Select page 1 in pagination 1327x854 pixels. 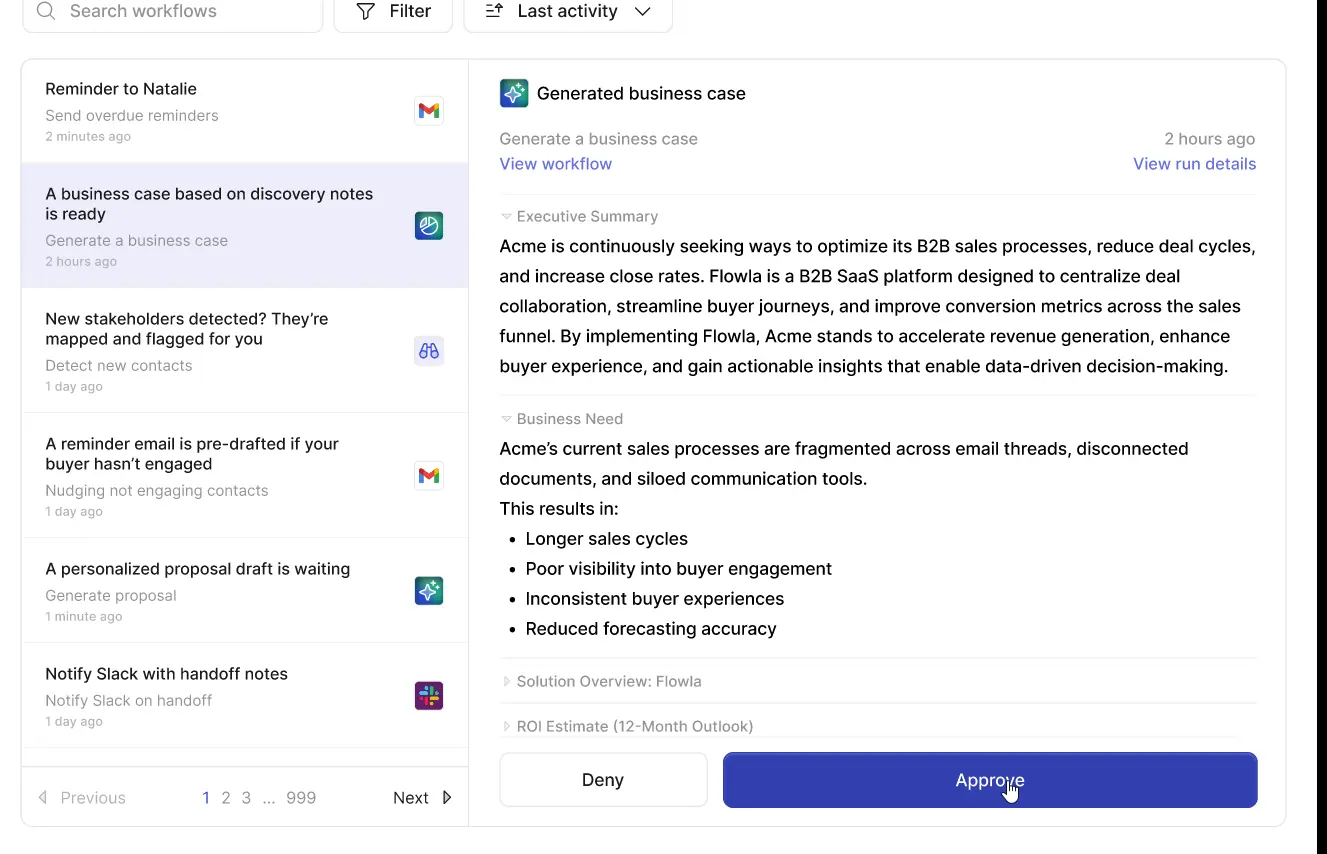coord(206,798)
